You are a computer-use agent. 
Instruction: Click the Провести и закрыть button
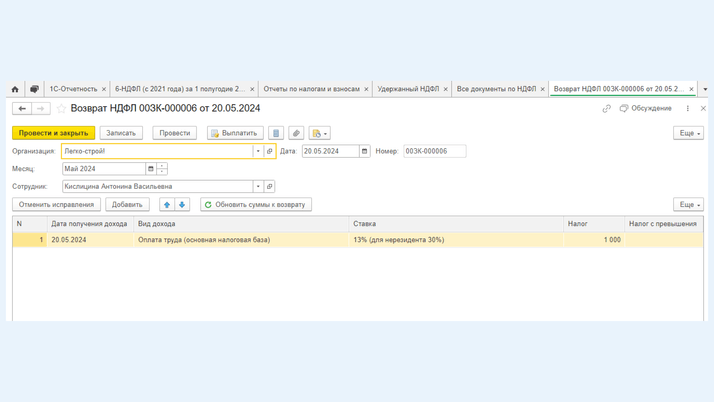(54, 133)
